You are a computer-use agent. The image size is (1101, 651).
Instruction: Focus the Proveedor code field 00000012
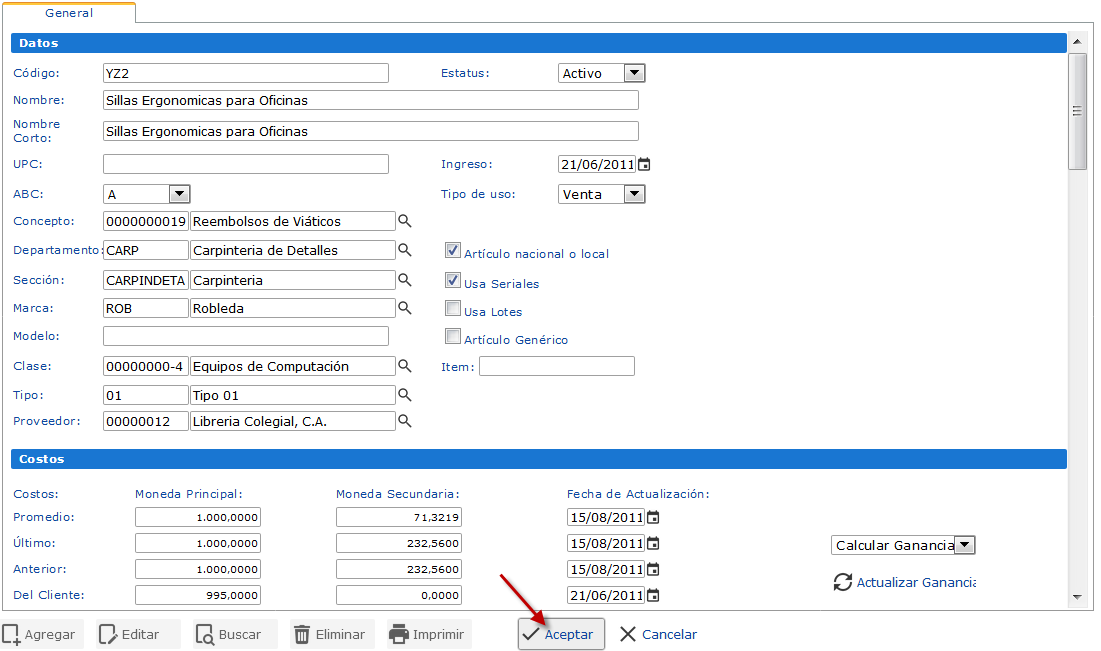click(x=145, y=421)
